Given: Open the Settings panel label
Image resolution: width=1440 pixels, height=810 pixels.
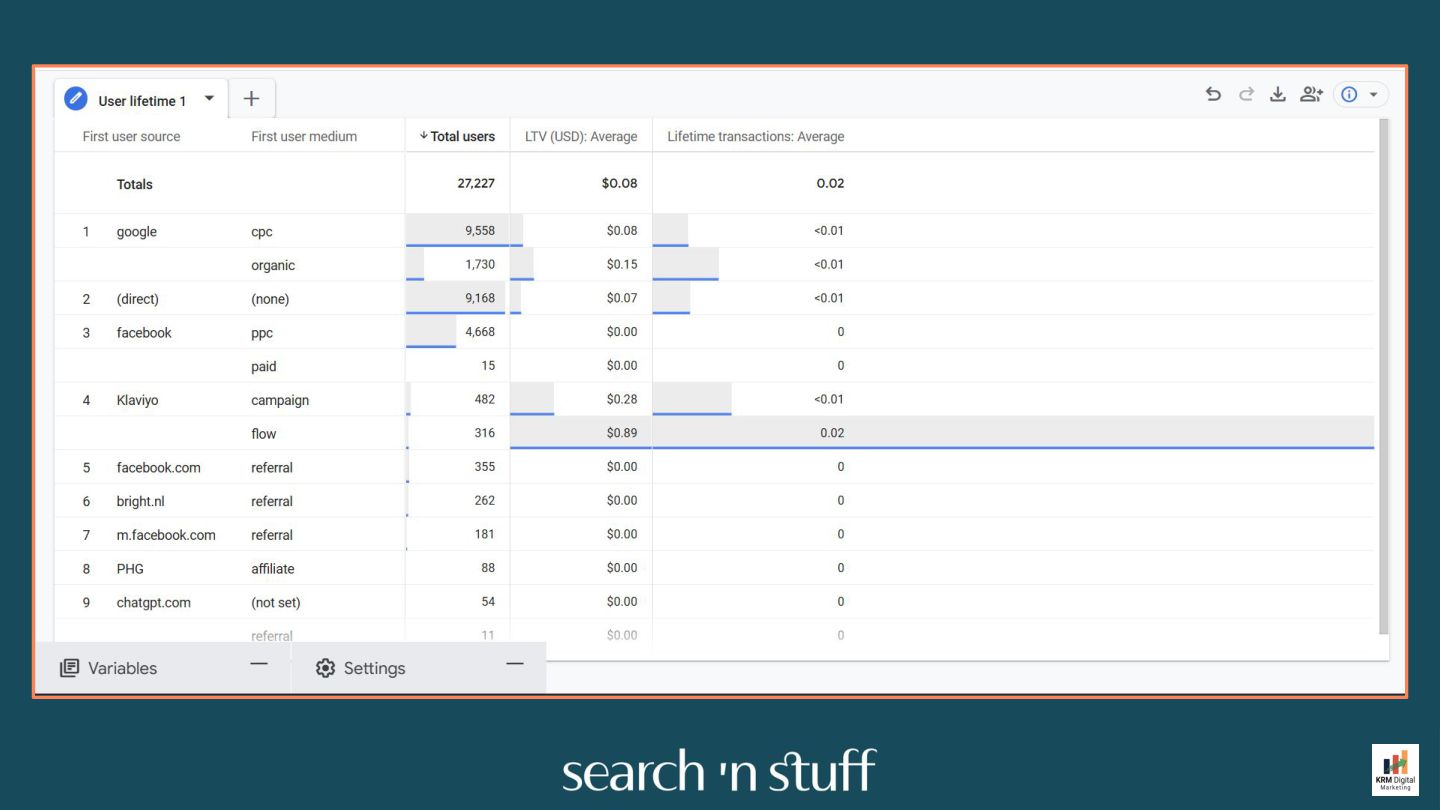Looking at the screenshot, I should 374,668.
